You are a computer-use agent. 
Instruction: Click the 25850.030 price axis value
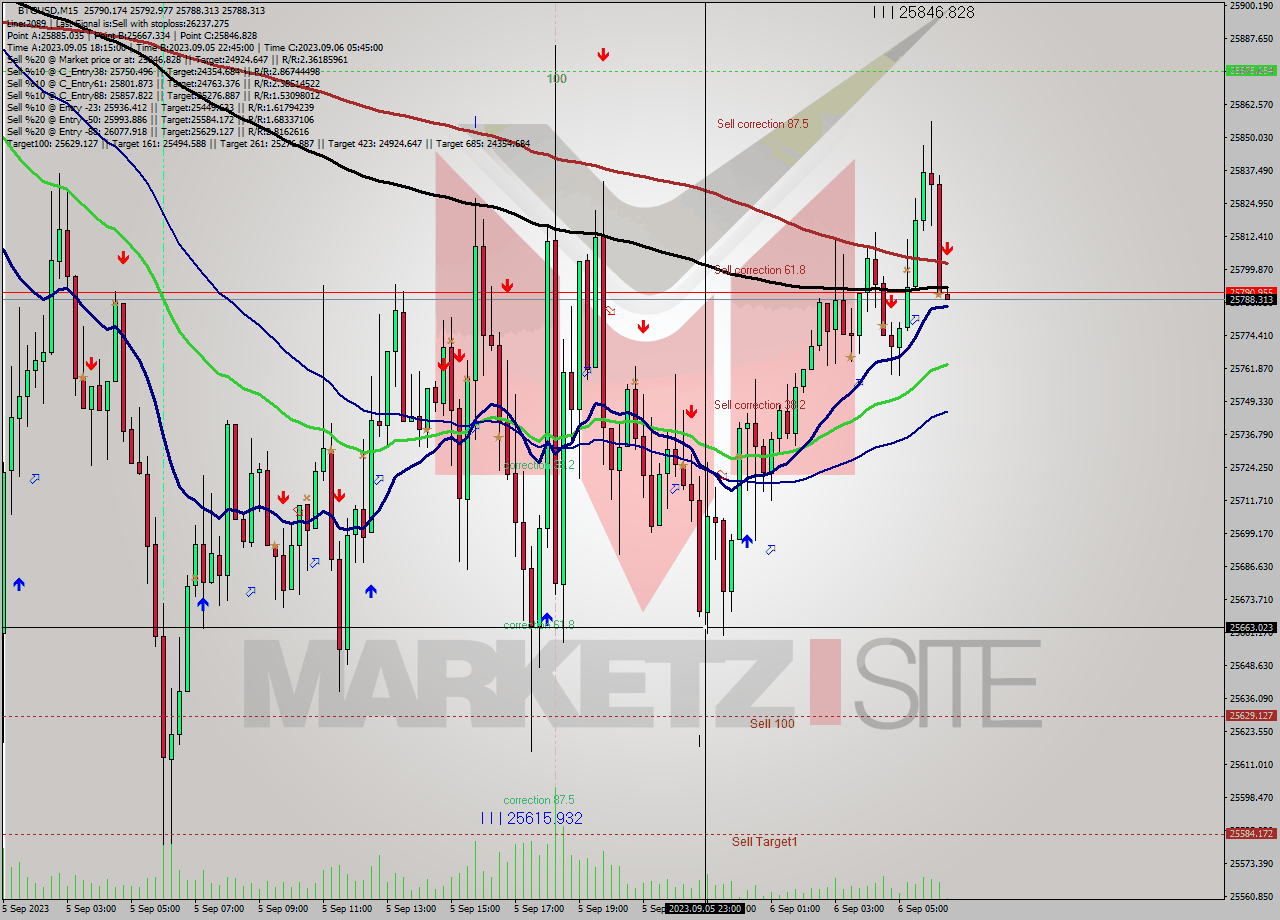click(1251, 137)
